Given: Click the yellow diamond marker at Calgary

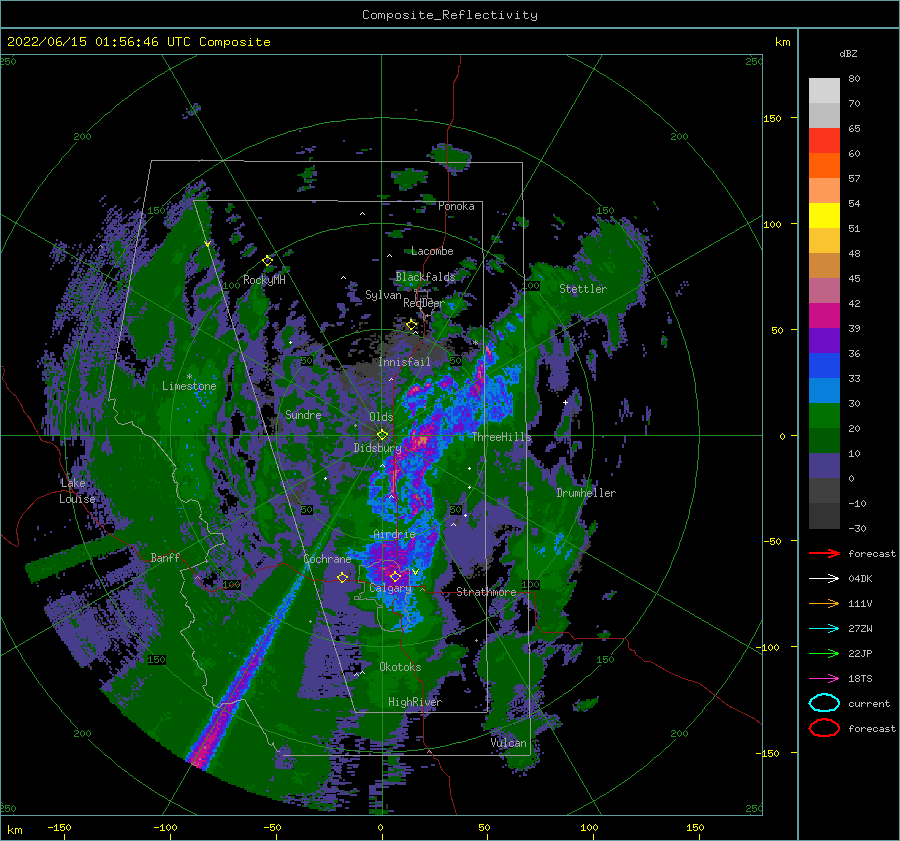Looking at the screenshot, I should pos(395,576).
